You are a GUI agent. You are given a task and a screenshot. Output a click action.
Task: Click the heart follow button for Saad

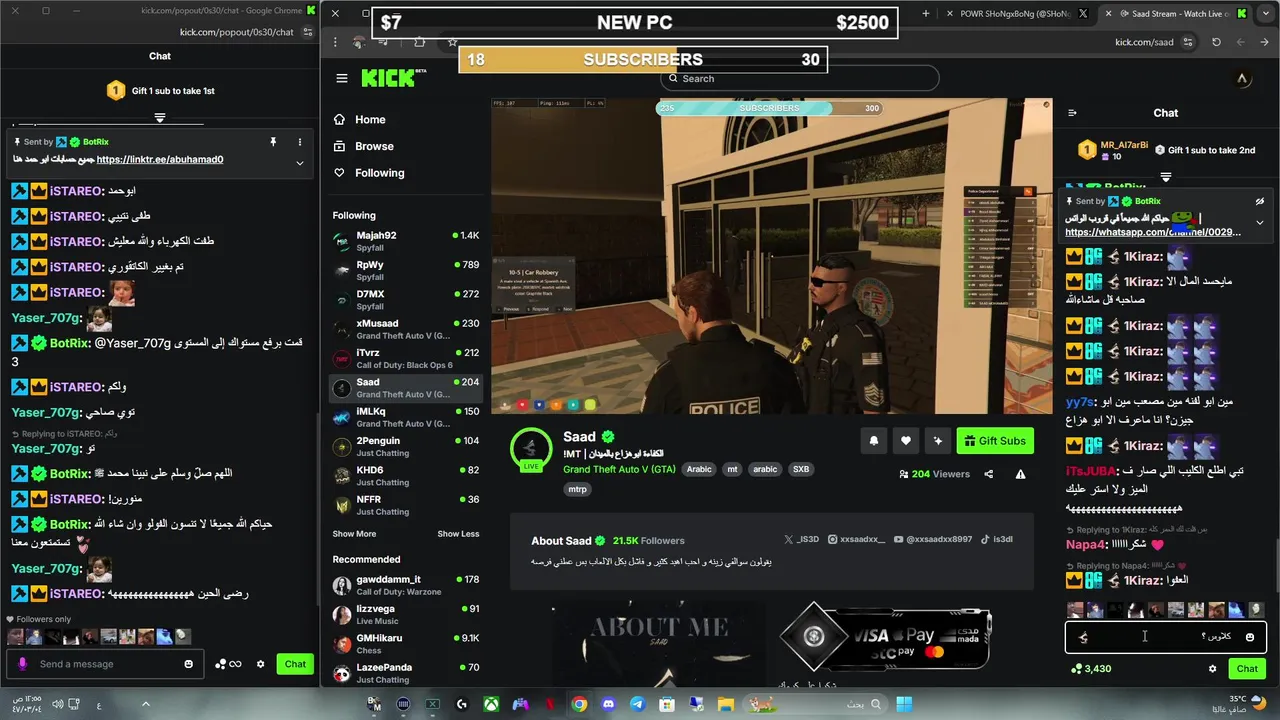coord(906,441)
